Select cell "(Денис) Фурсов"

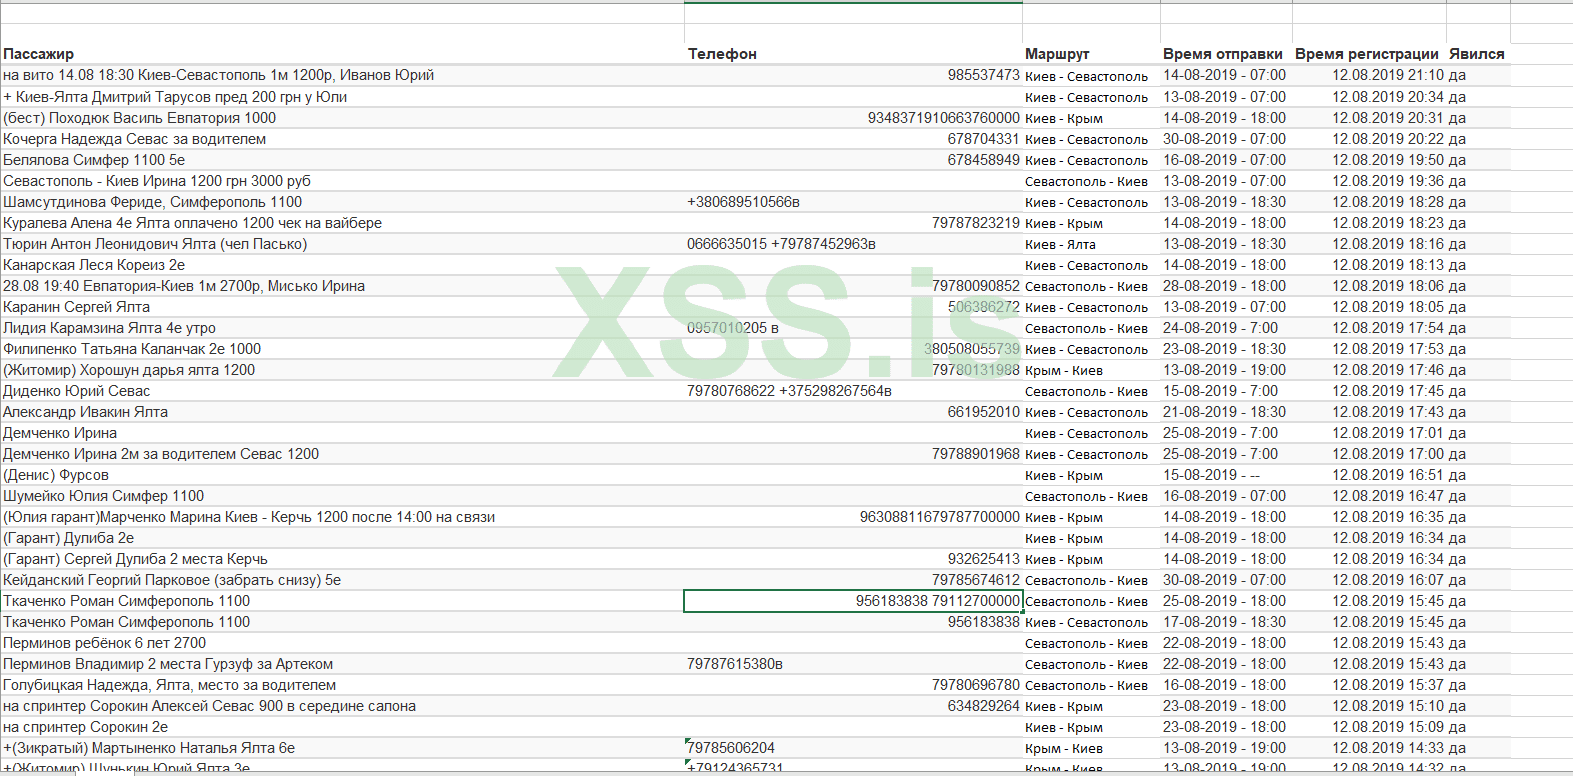(56, 475)
